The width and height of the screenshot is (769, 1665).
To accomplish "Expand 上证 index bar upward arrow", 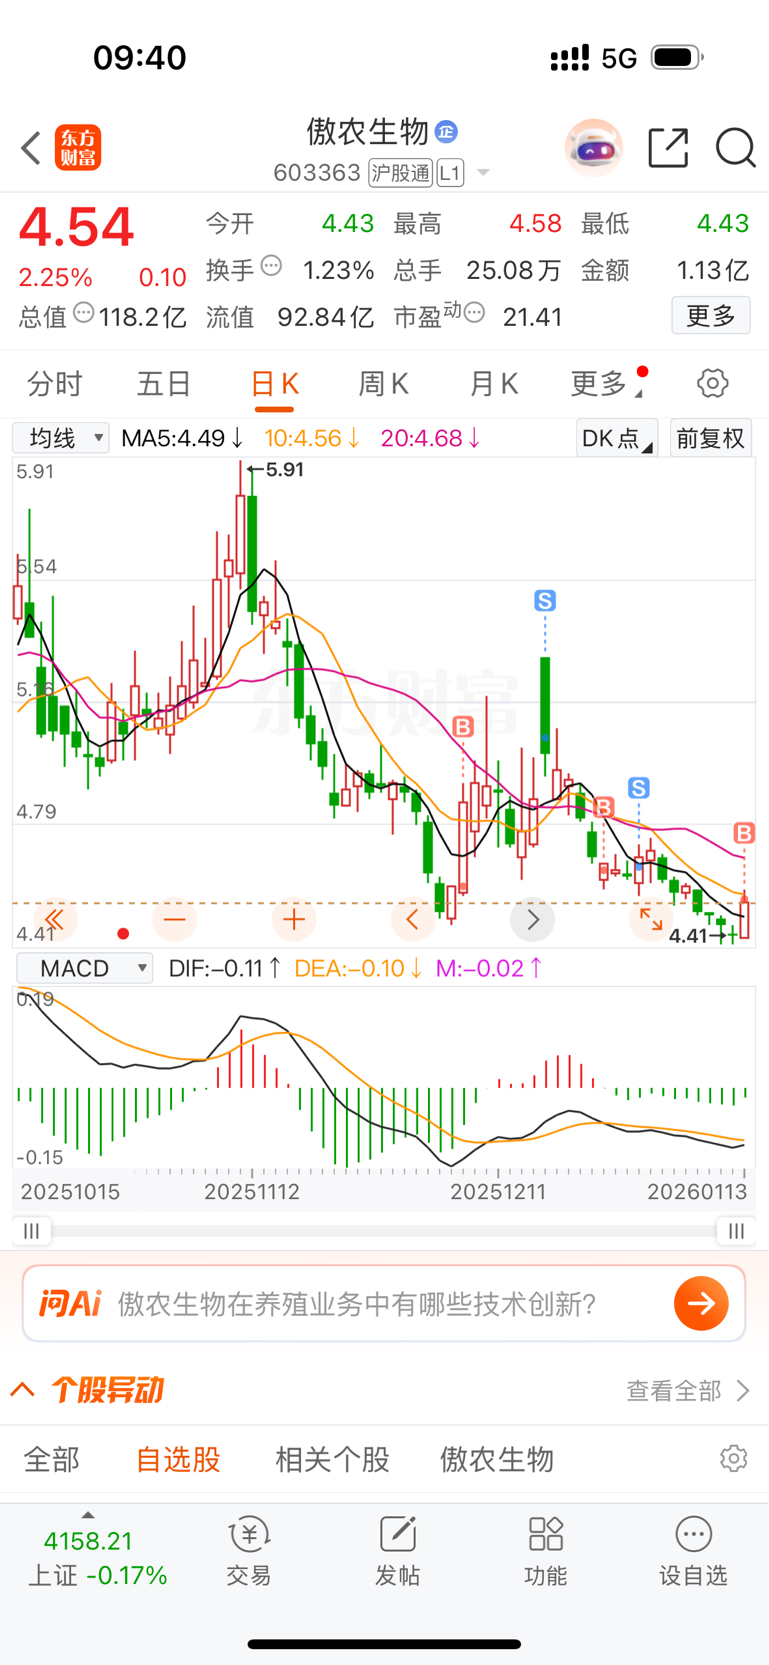I will (x=88, y=1516).
